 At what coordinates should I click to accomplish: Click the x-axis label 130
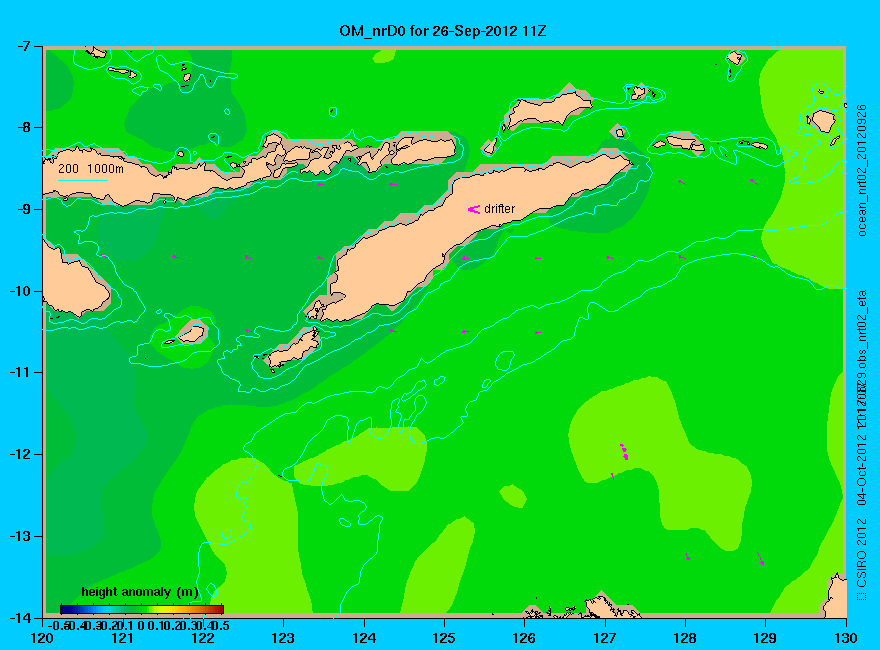(846, 638)
